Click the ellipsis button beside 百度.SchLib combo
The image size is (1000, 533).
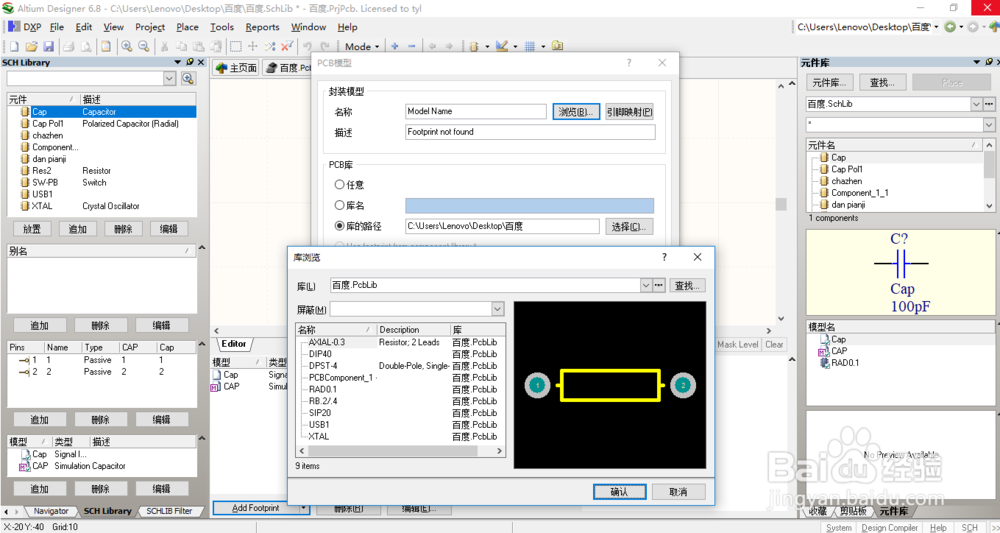click(x=989, y=104)
